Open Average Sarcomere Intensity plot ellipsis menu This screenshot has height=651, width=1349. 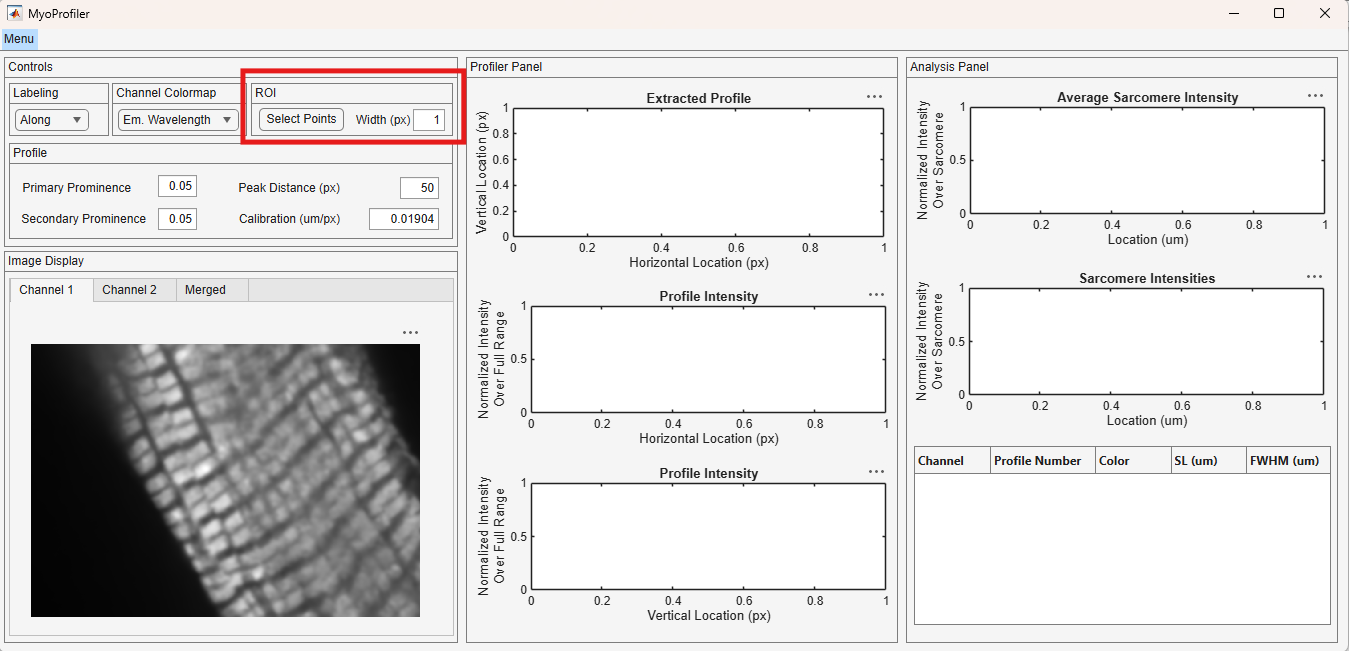tap(1315, 96)
